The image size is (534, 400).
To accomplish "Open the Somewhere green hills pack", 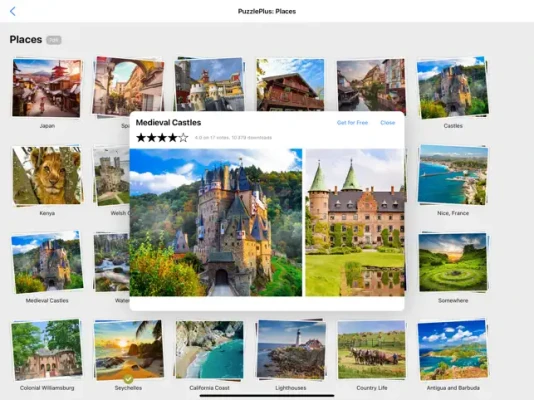I will [453, 262].
